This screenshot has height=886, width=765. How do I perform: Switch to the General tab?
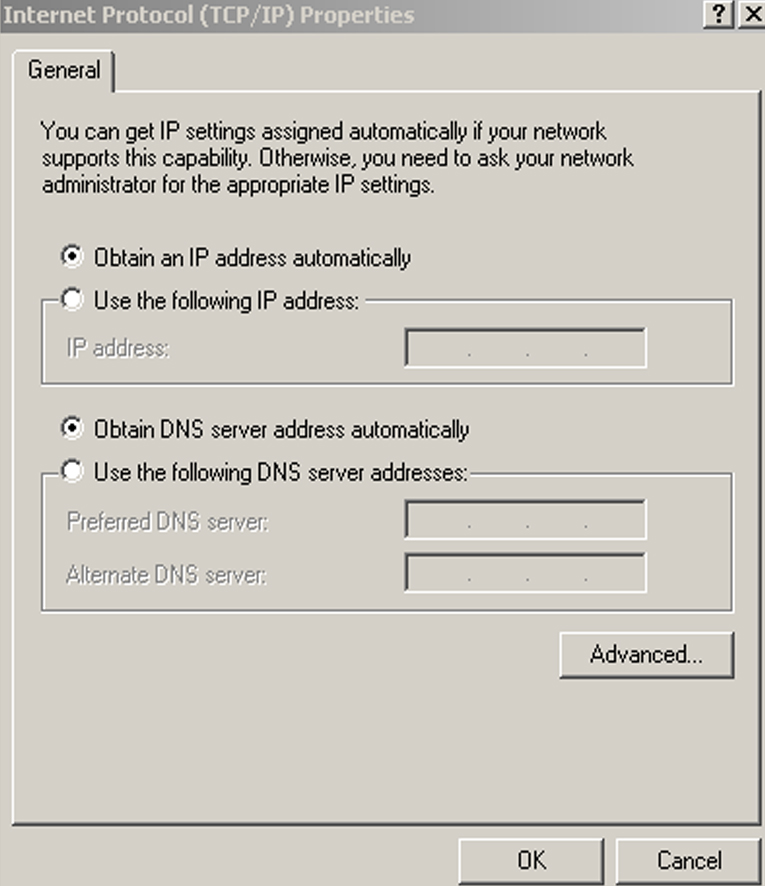click(x=64, y=70)
